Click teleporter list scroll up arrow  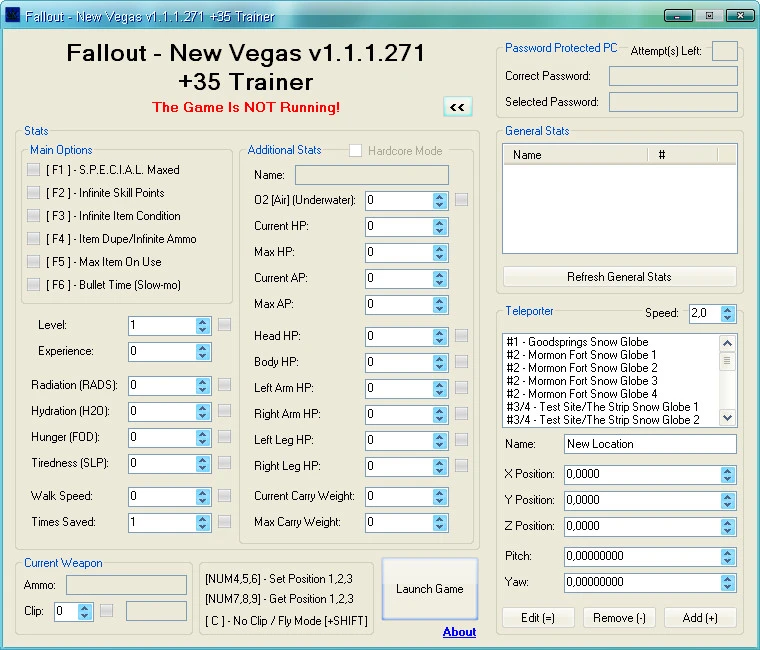coord(727,343)
